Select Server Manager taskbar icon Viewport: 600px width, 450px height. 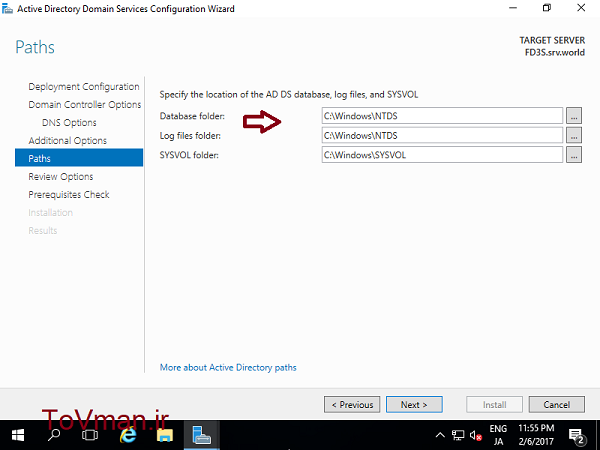click(x=202, y=435)
